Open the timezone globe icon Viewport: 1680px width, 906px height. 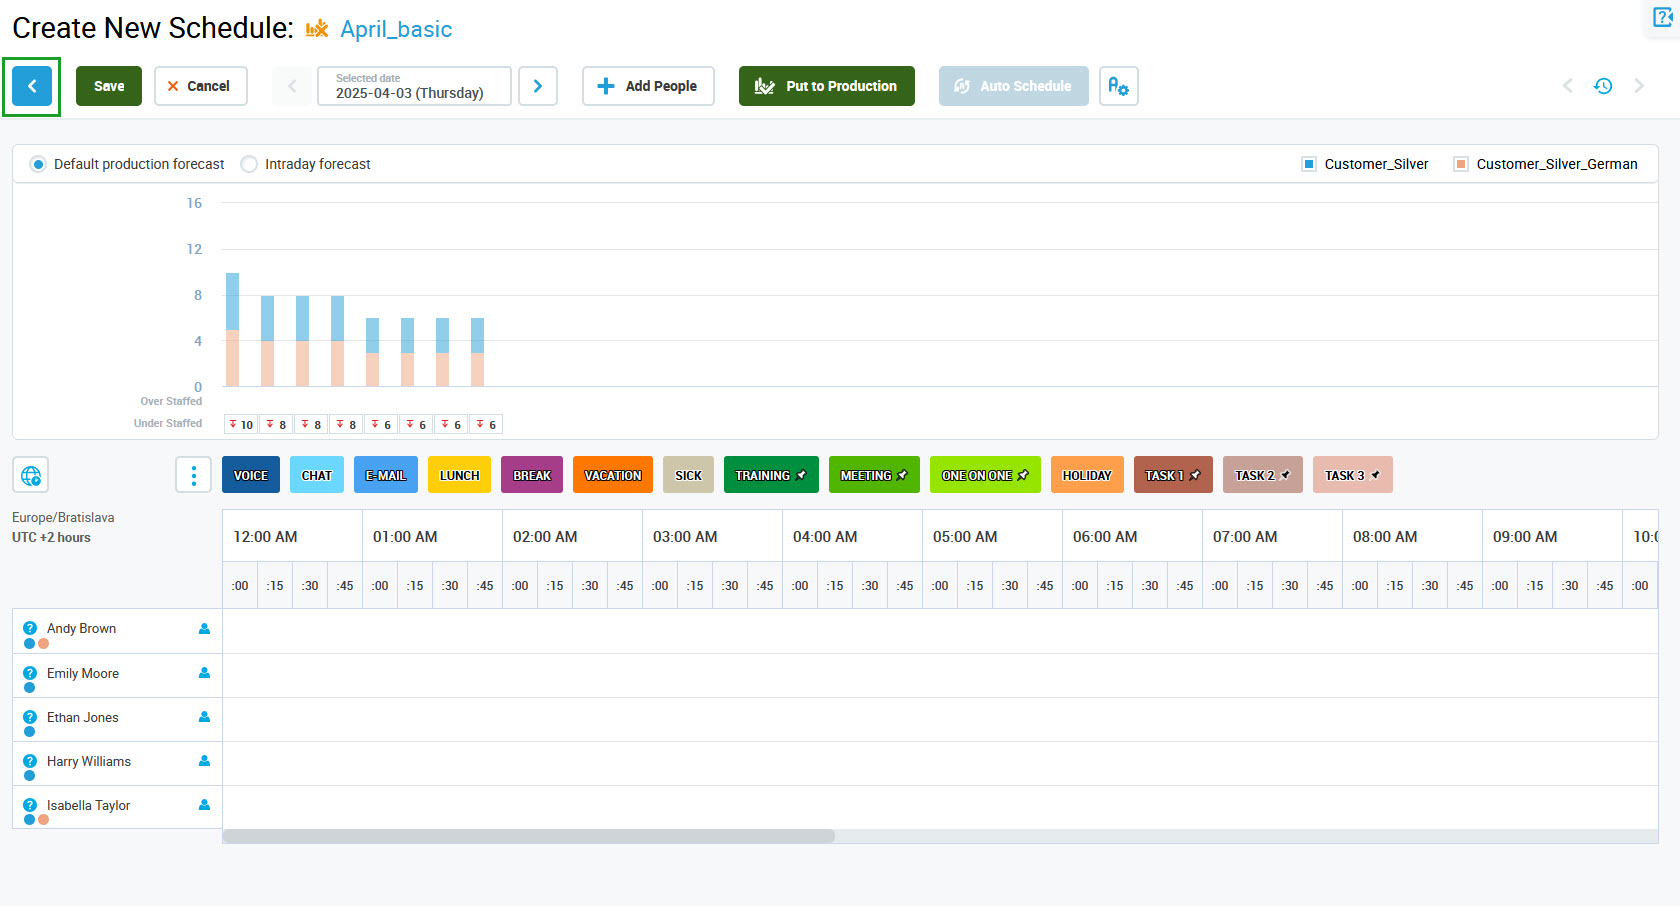coord(31,475)
